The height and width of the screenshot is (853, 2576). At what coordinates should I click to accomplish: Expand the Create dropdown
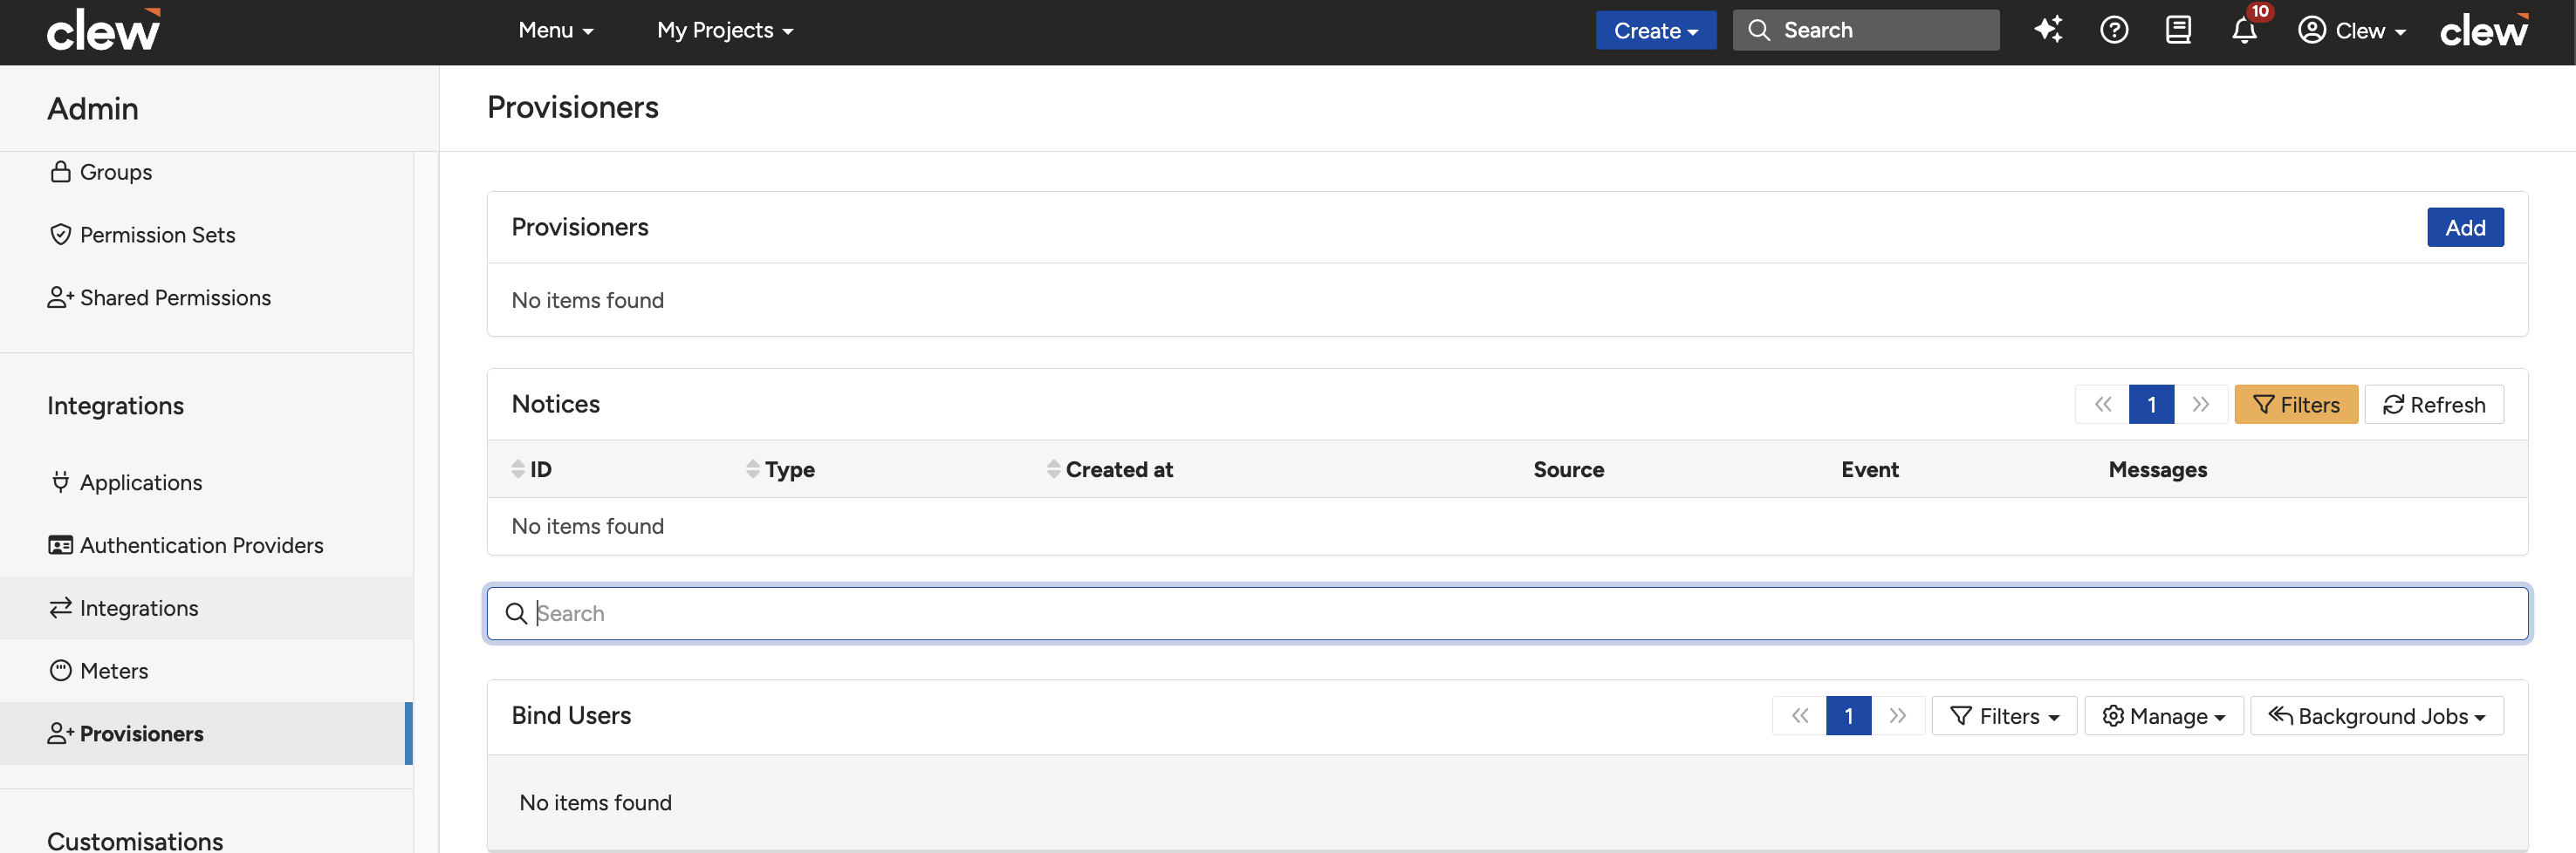[1655, 30]
